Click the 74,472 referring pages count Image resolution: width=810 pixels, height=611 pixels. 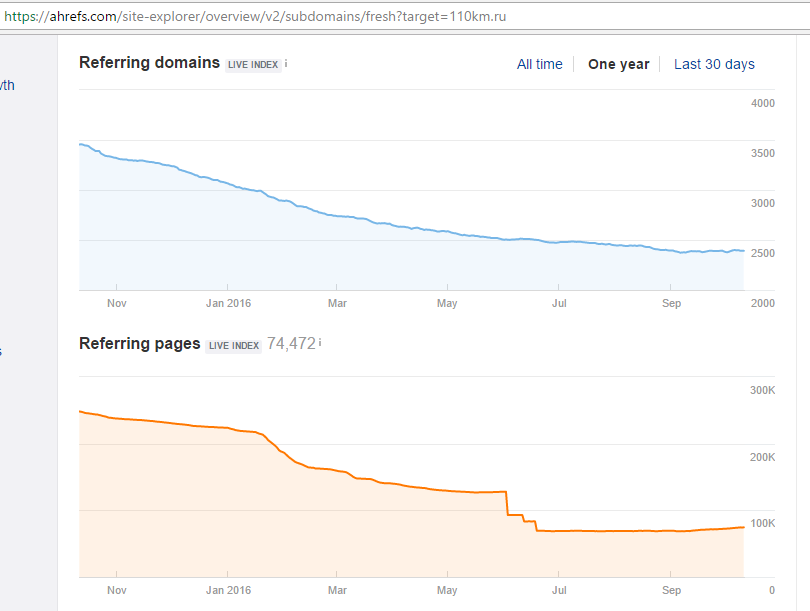click(291, 344)
